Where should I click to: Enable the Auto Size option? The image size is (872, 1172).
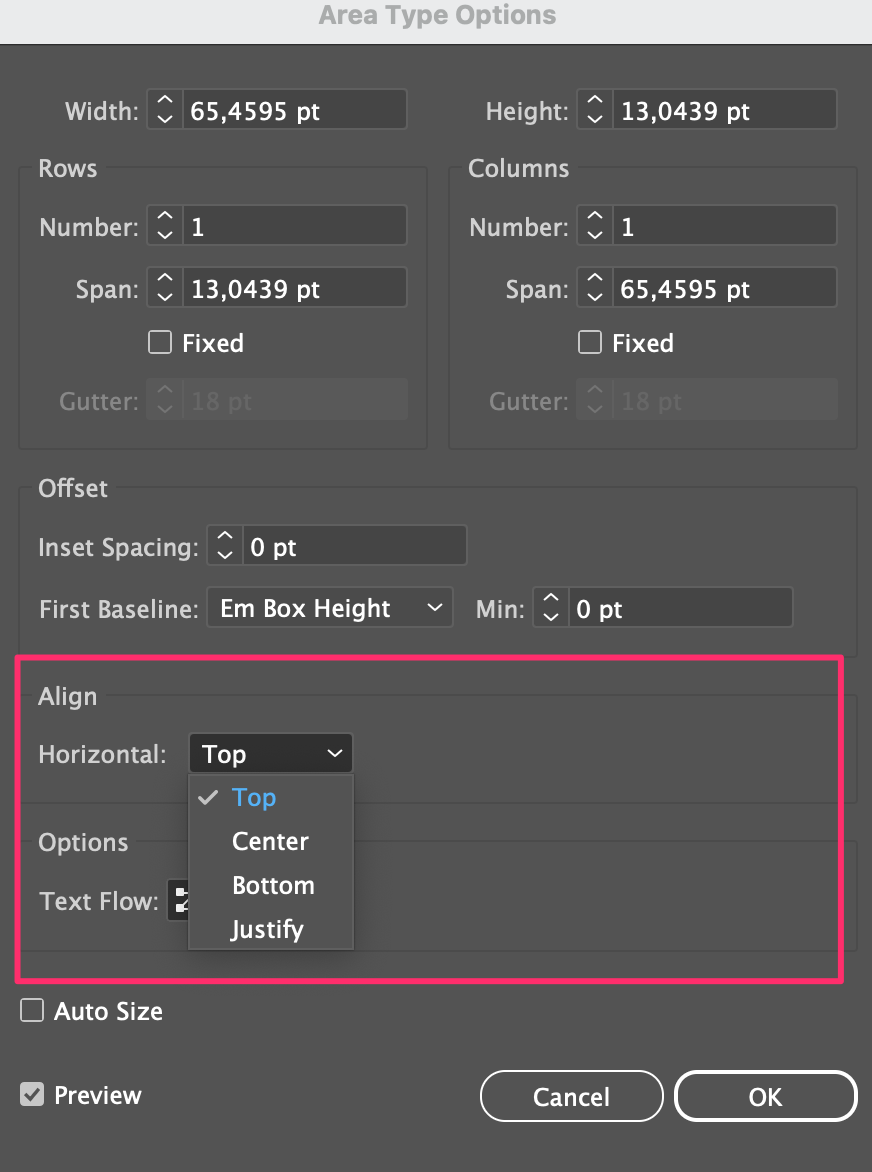(x=31, y=1010)
